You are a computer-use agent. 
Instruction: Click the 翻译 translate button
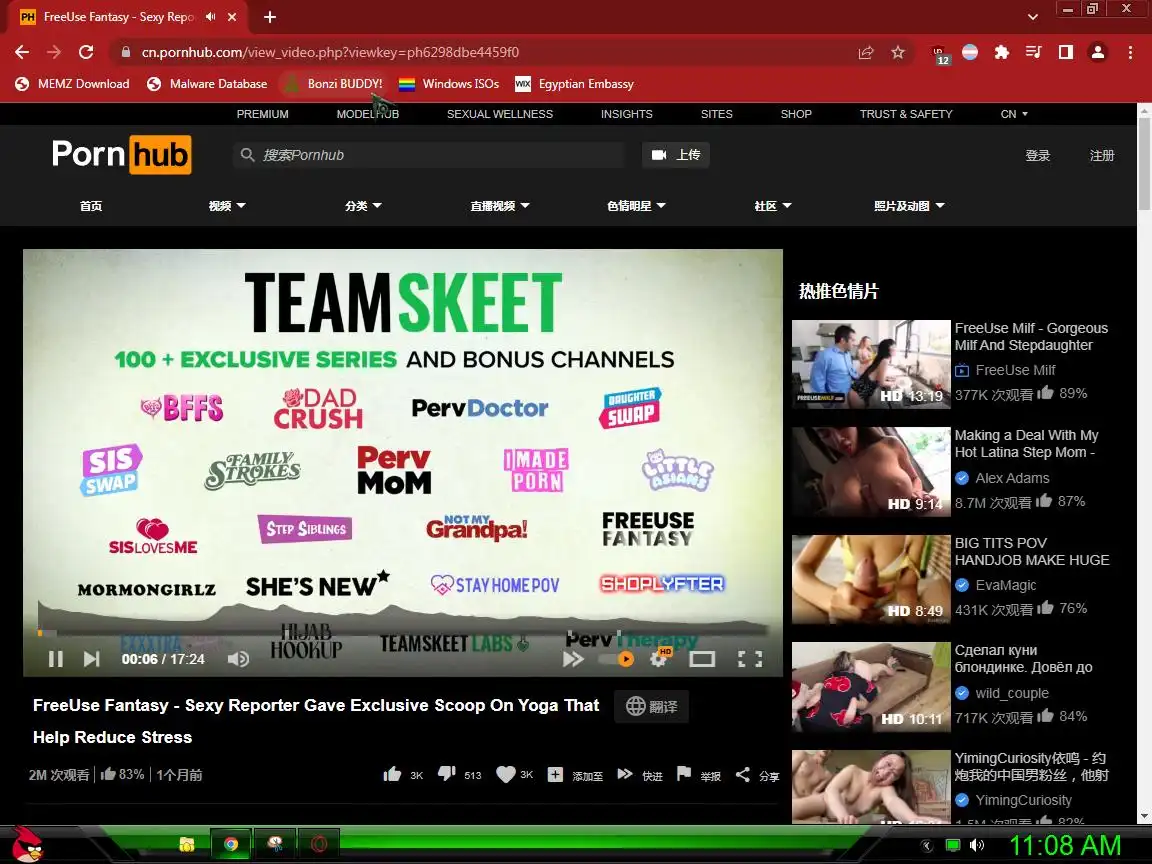point(652,706)
